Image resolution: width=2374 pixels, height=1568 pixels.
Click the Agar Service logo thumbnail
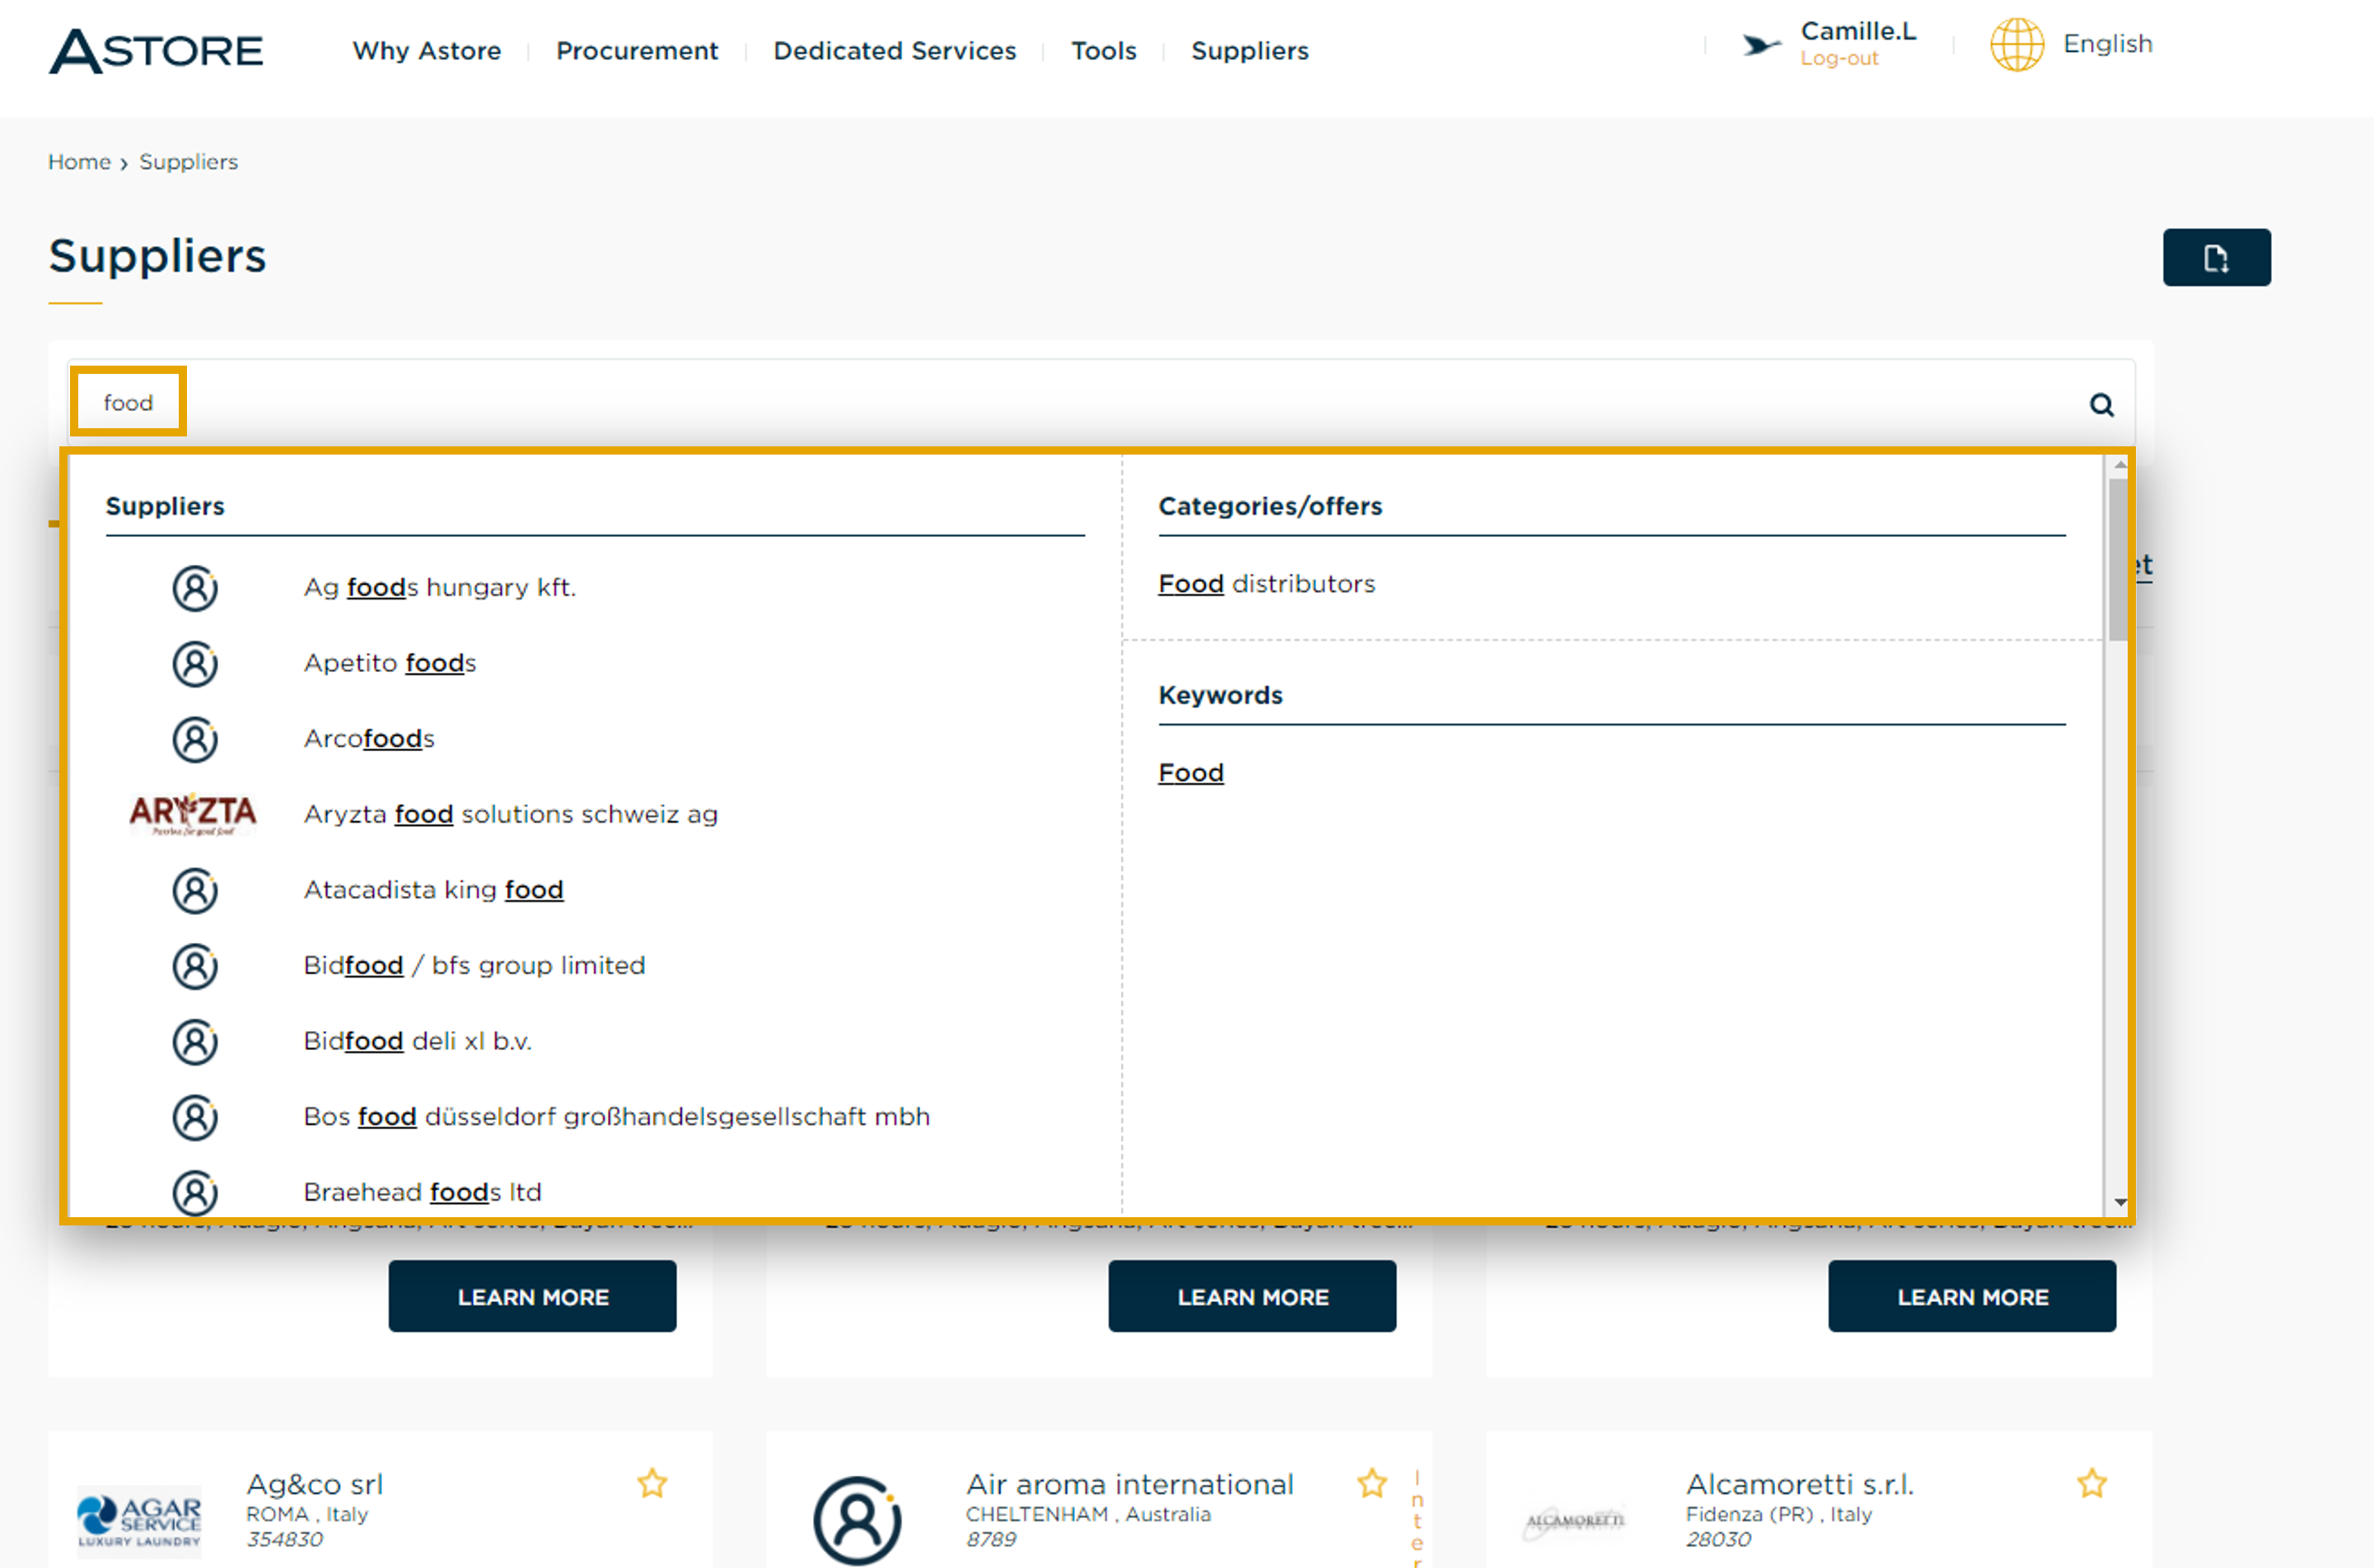(x=139, y=1521)
